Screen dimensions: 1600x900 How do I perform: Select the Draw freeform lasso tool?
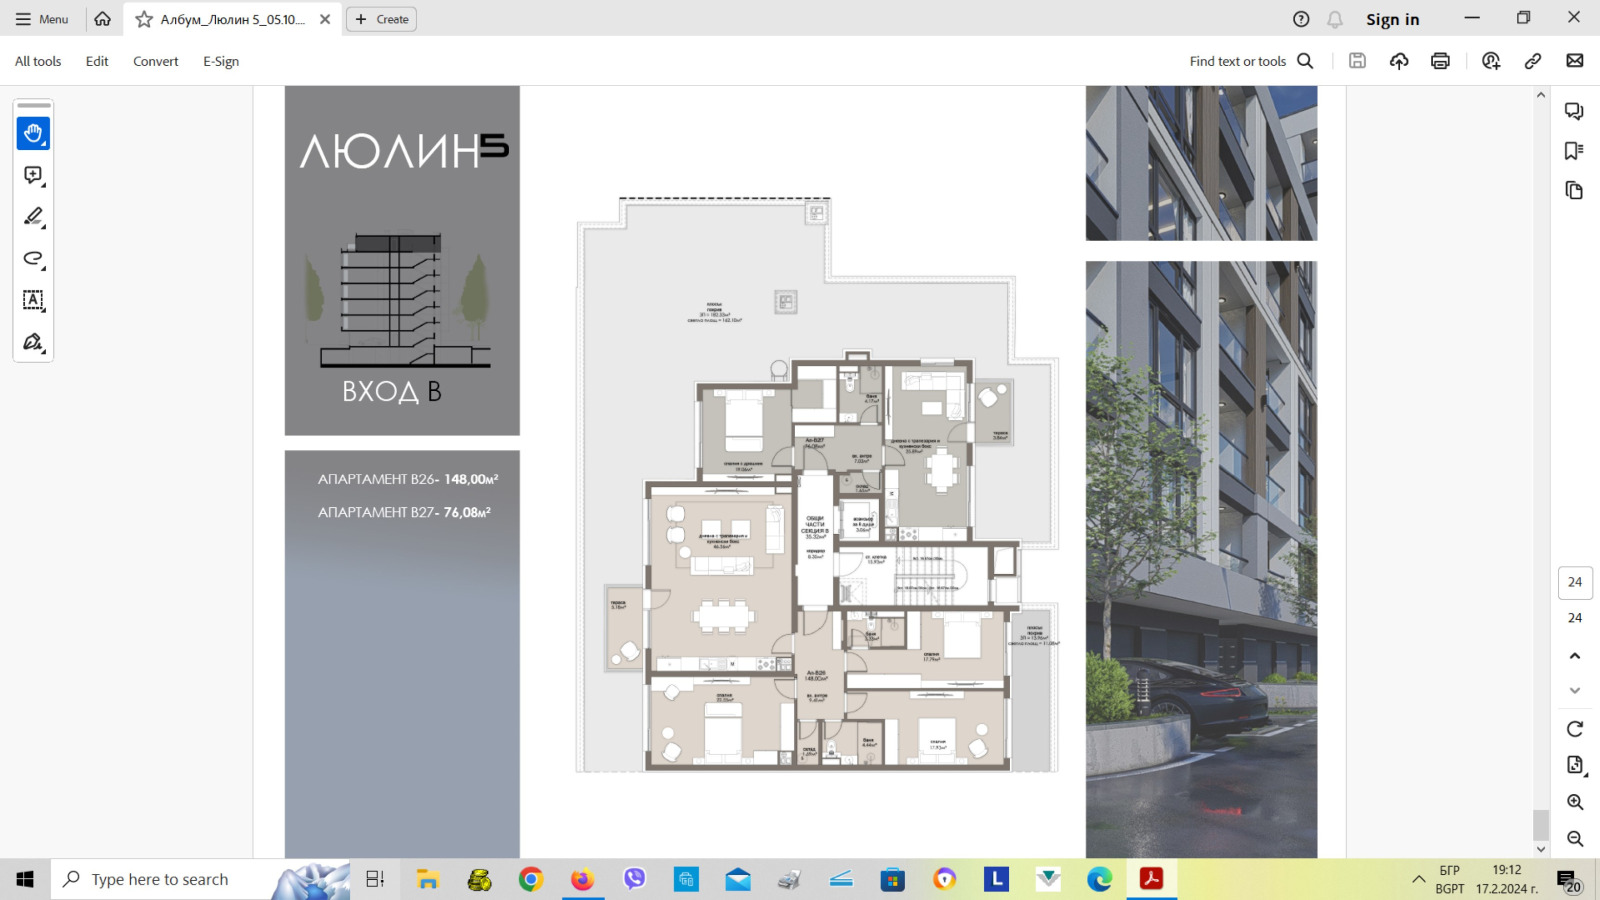click(33, 259)
